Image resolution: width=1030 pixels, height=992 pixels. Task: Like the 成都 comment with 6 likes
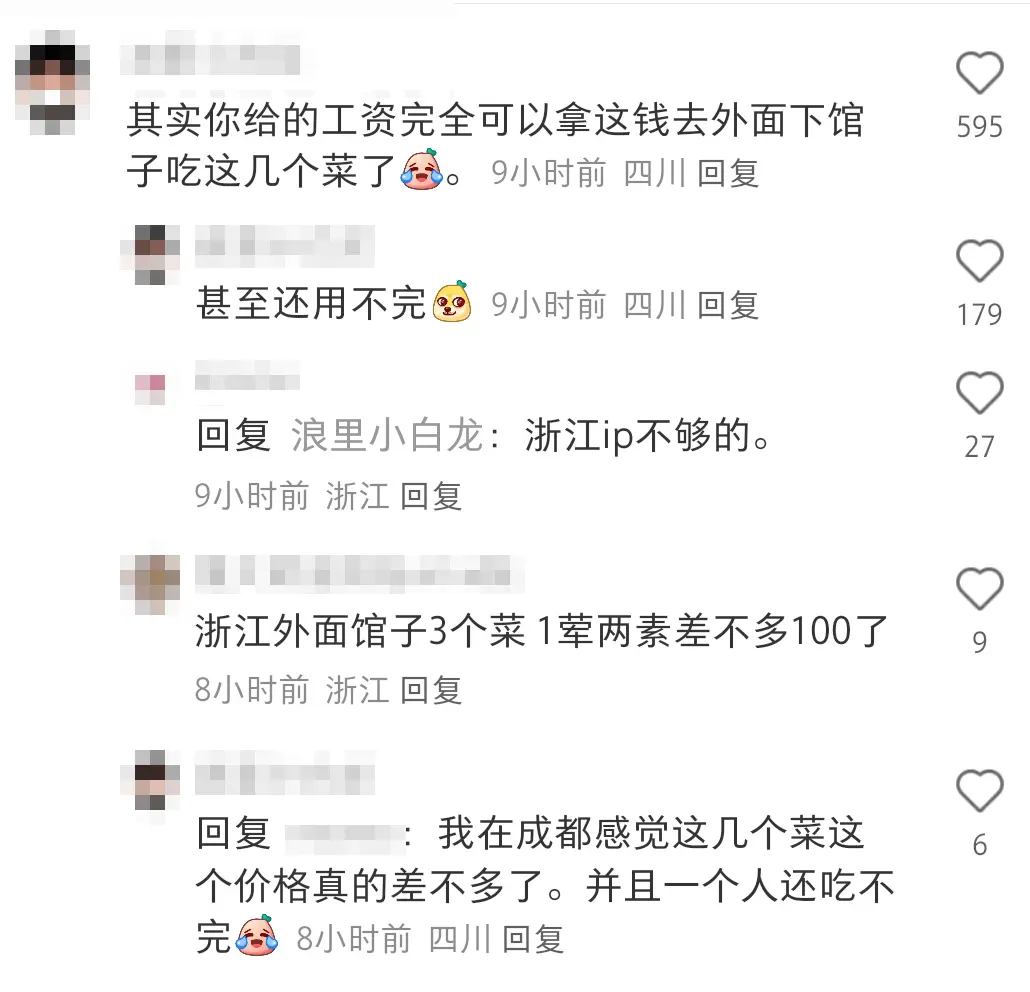coord(979,790)
